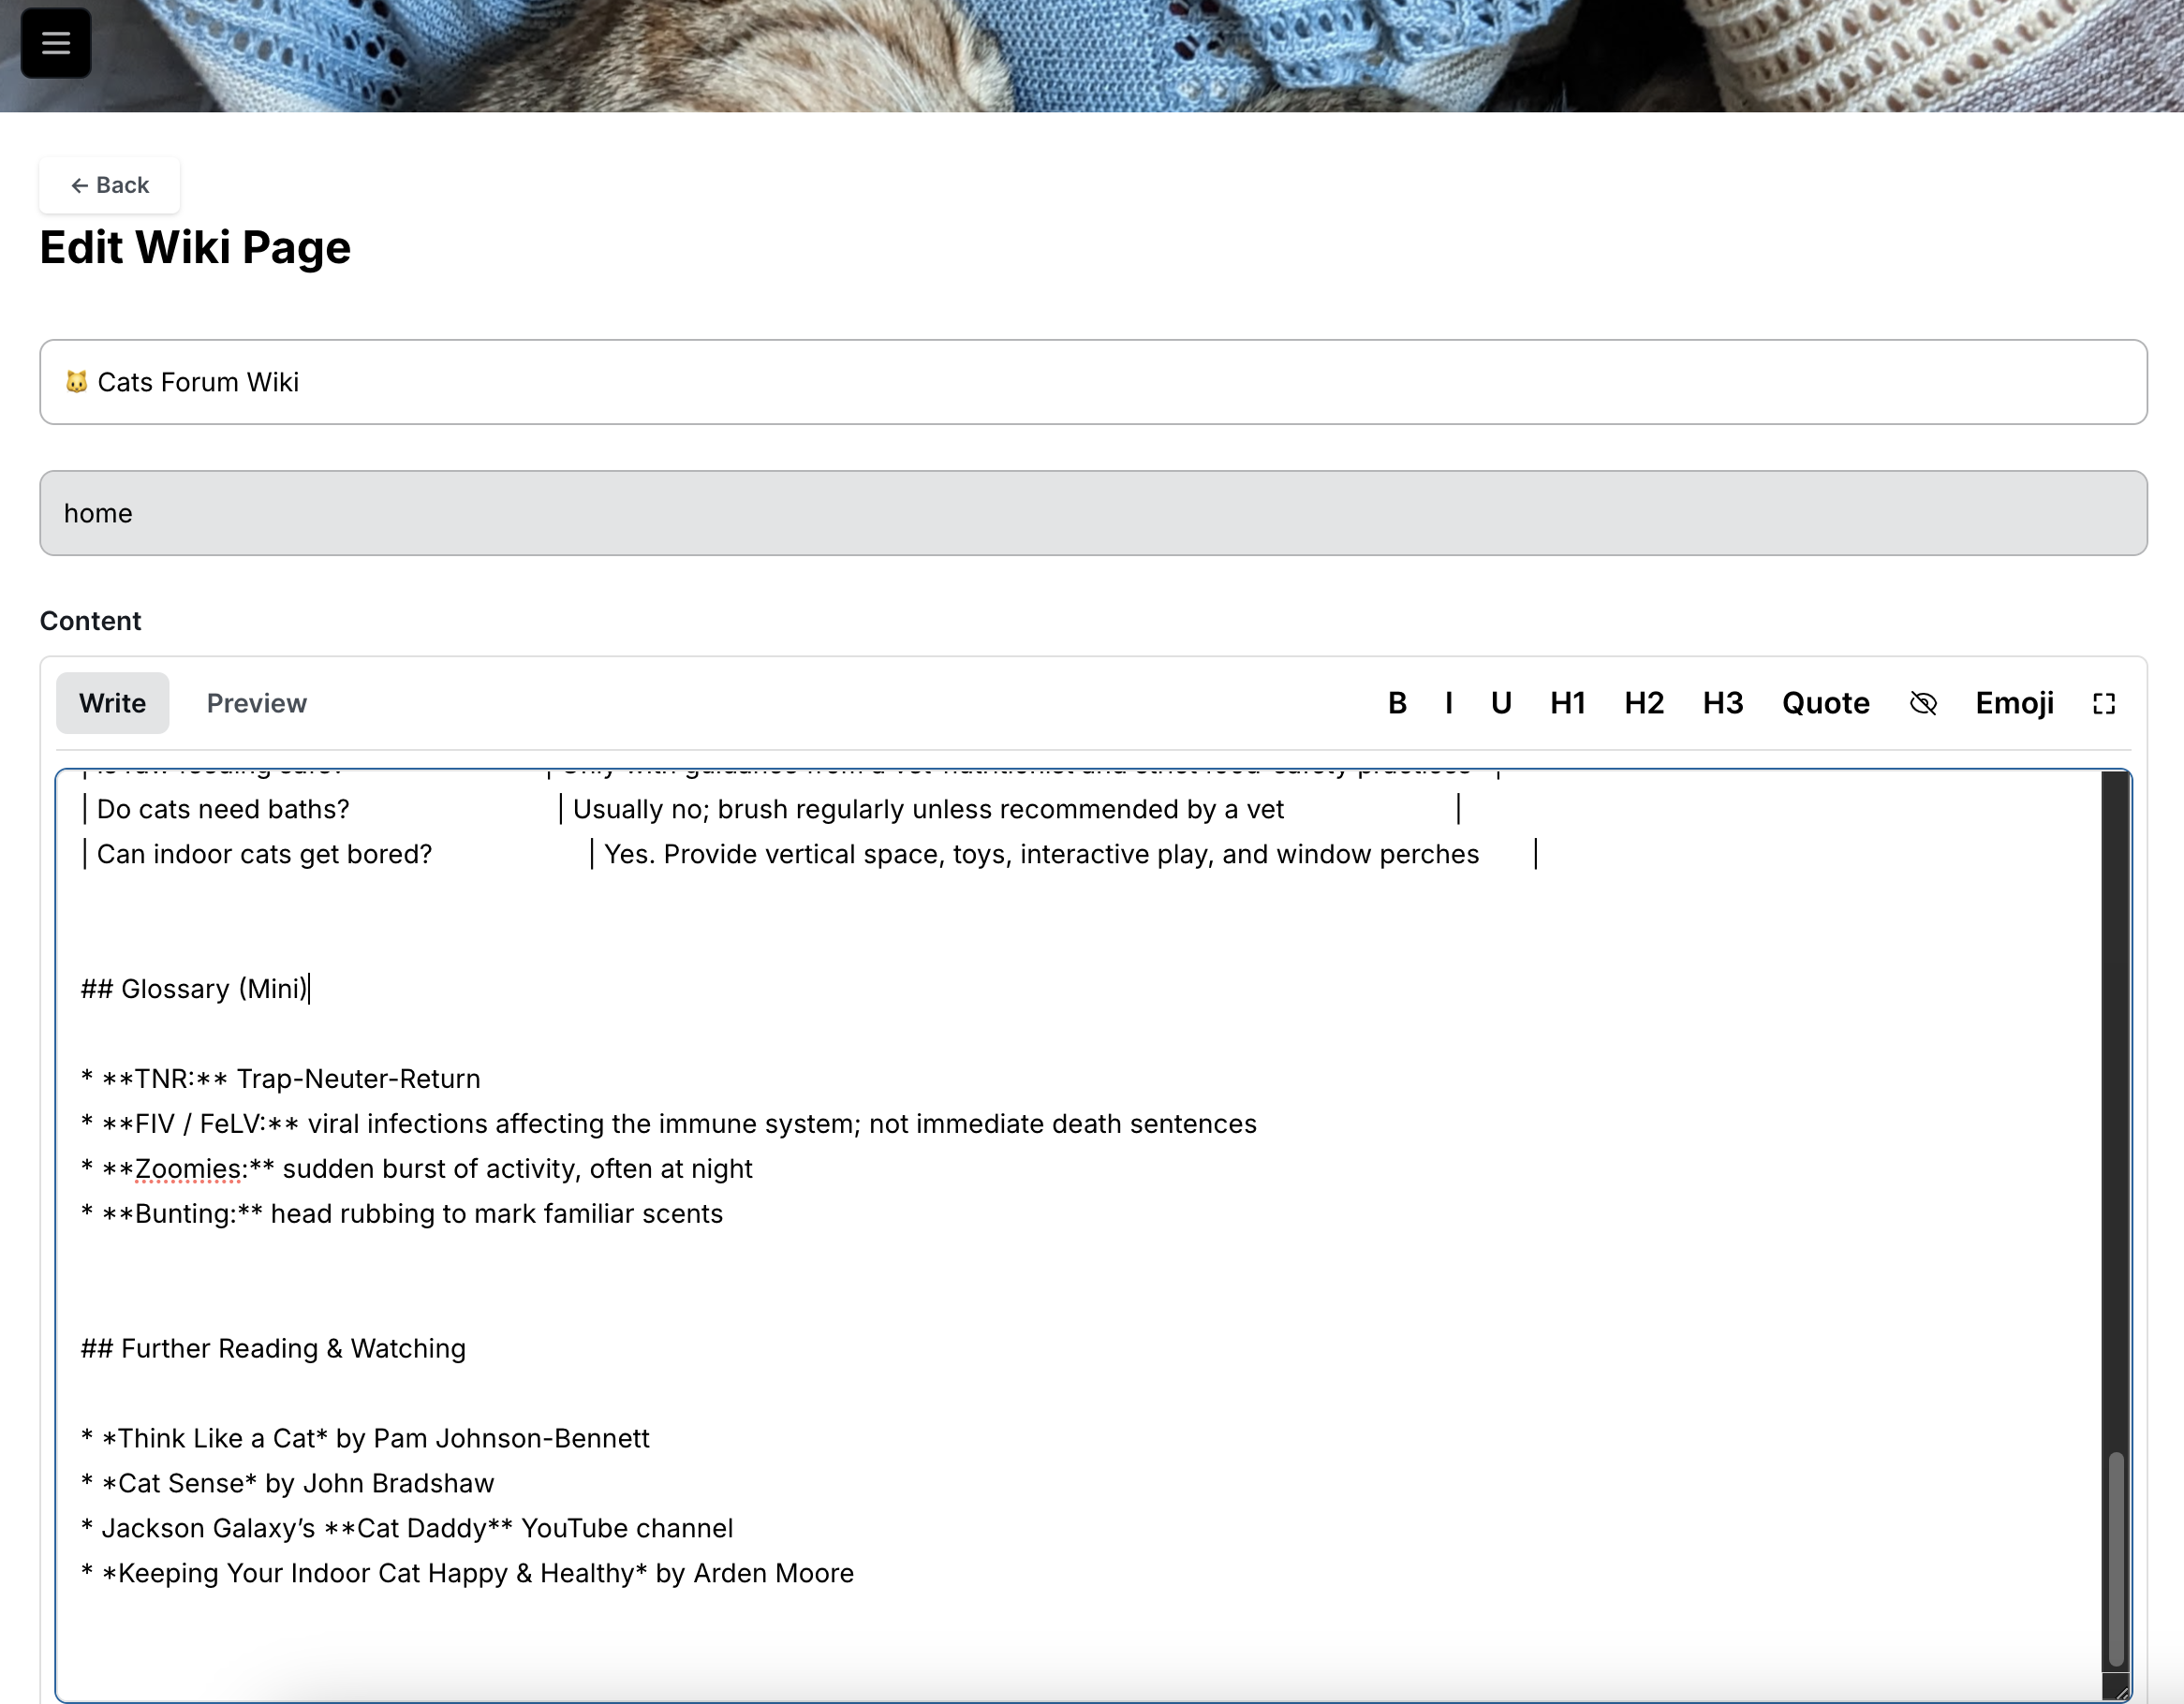
Task: Insert H3 heading
Action: tap(1723, 703)
